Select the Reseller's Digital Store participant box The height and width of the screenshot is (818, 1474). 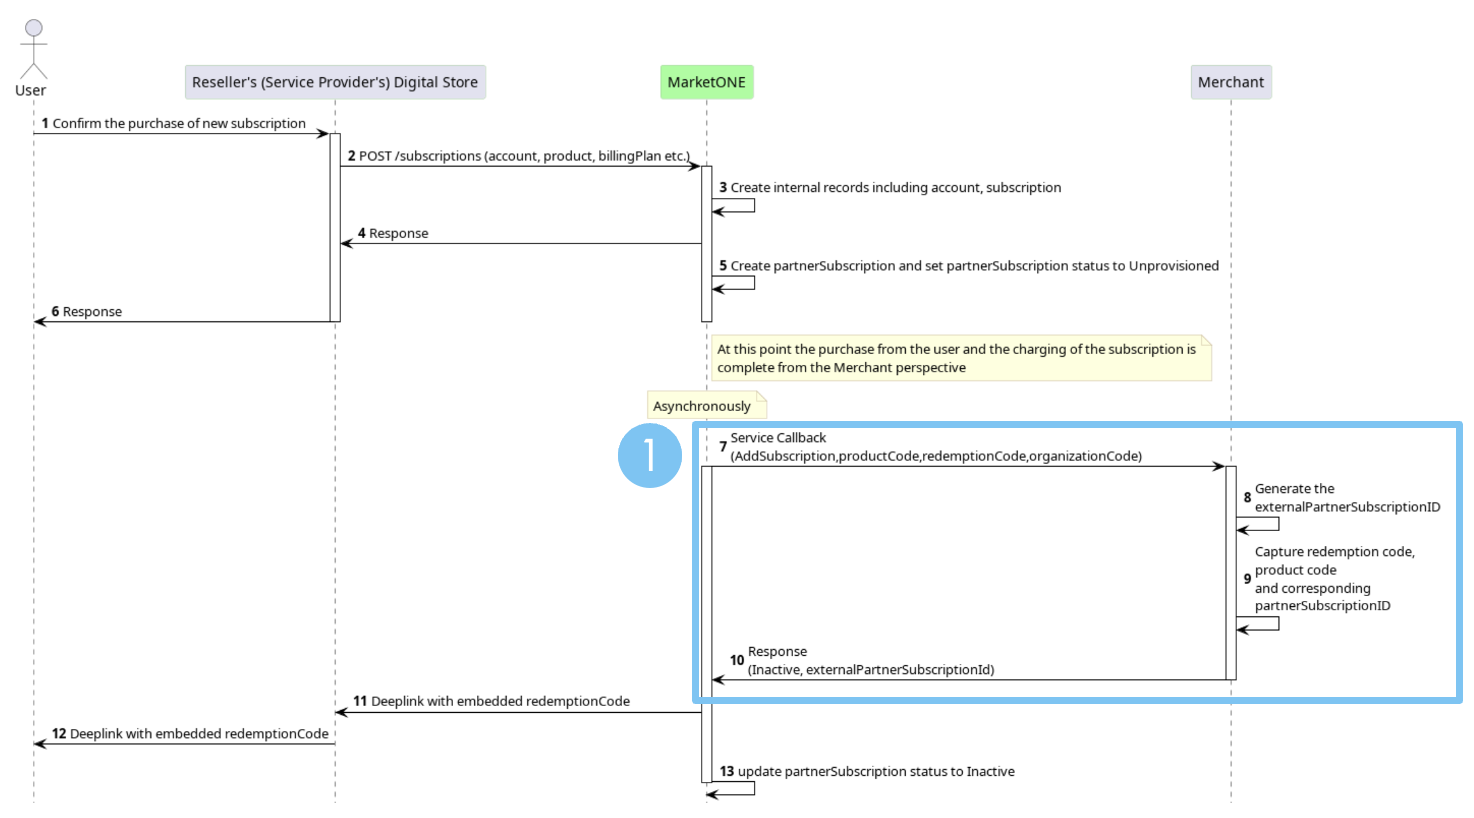coord(335,82)
